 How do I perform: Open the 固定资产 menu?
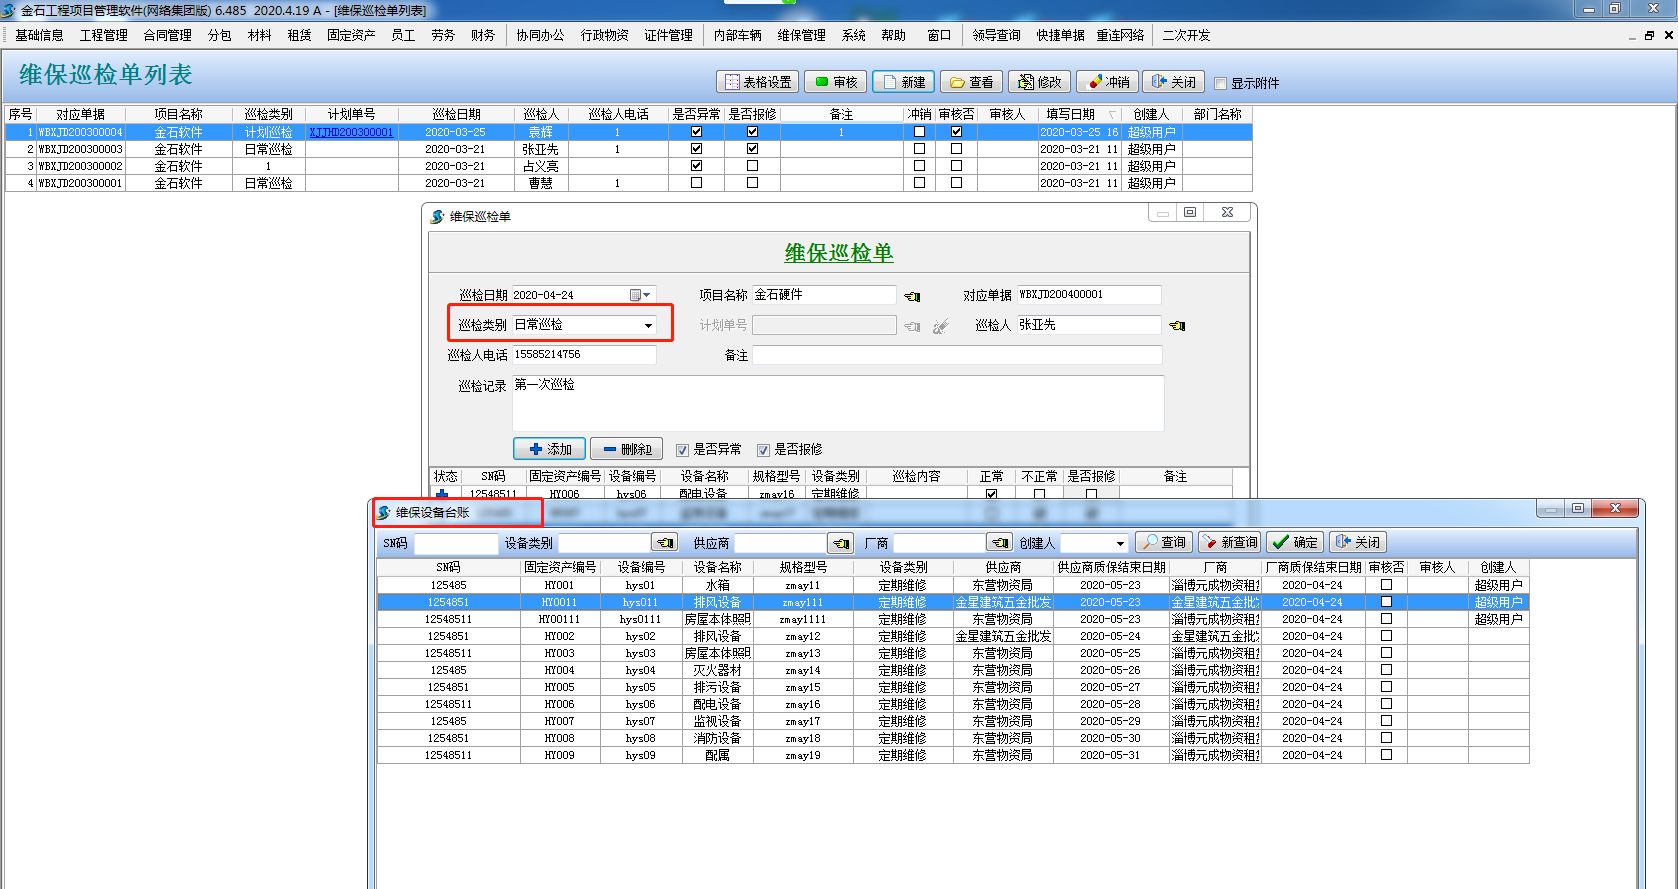tap(351, 35)
